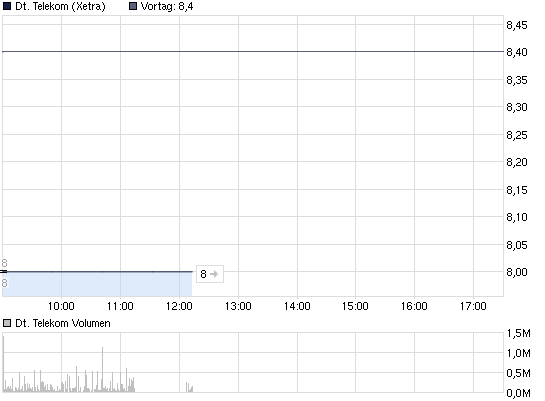The image size is (545, 401).
Task: Click the 0,0M volume axis label
Action: pos(518,393)
